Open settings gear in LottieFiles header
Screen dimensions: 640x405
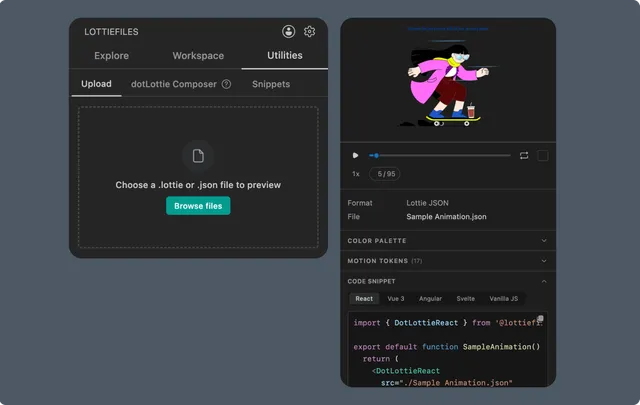309,31
